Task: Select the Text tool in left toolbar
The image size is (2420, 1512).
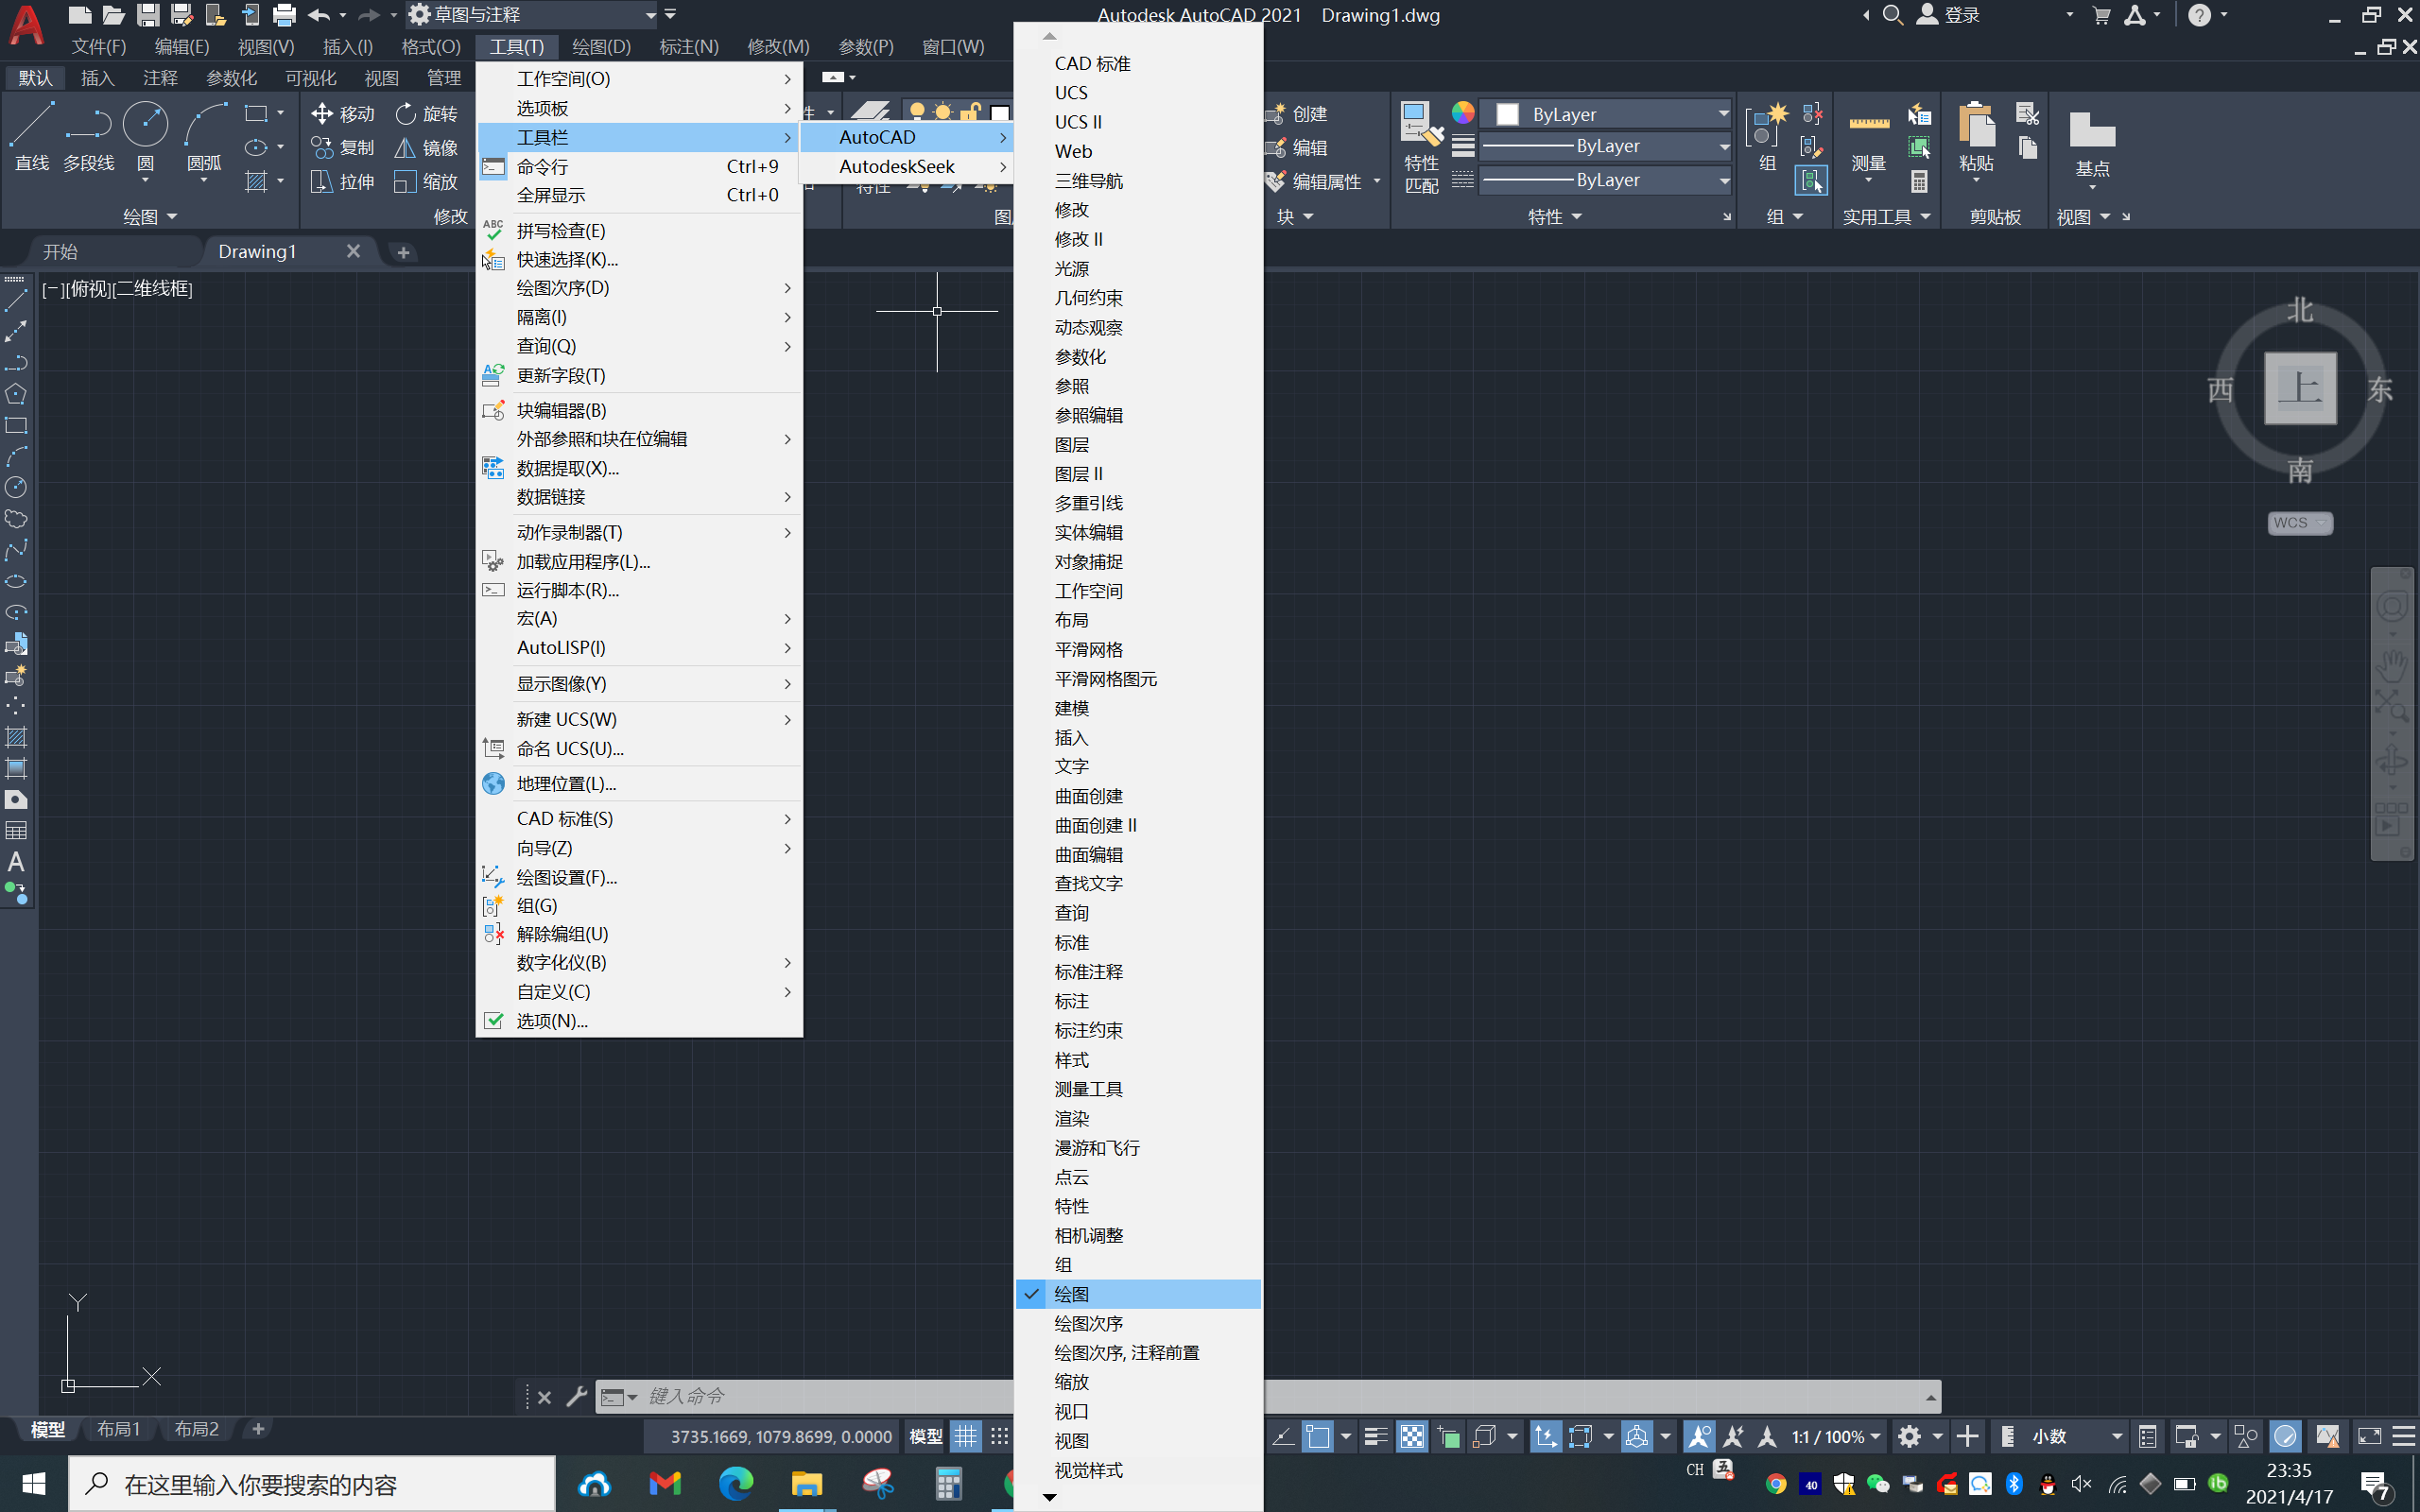Action: (16, 862)
